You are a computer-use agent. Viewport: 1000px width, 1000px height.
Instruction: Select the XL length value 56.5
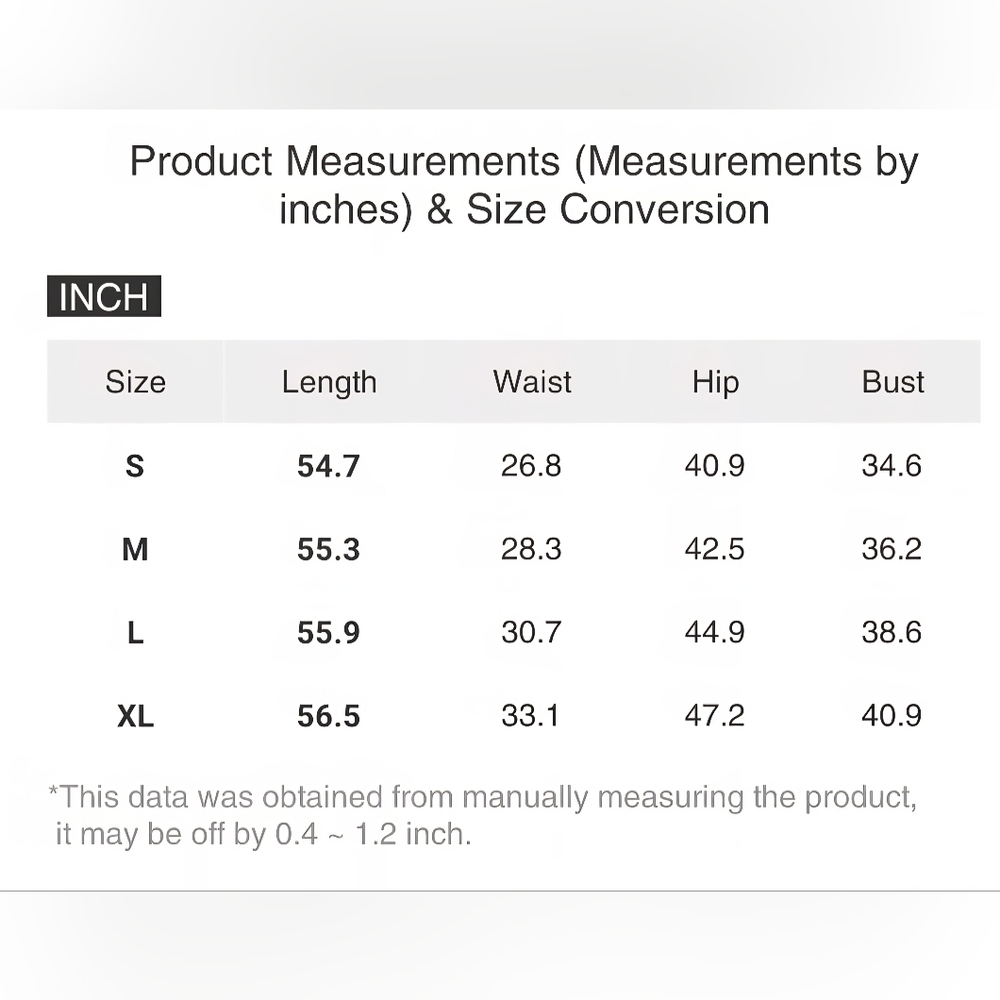328,716
